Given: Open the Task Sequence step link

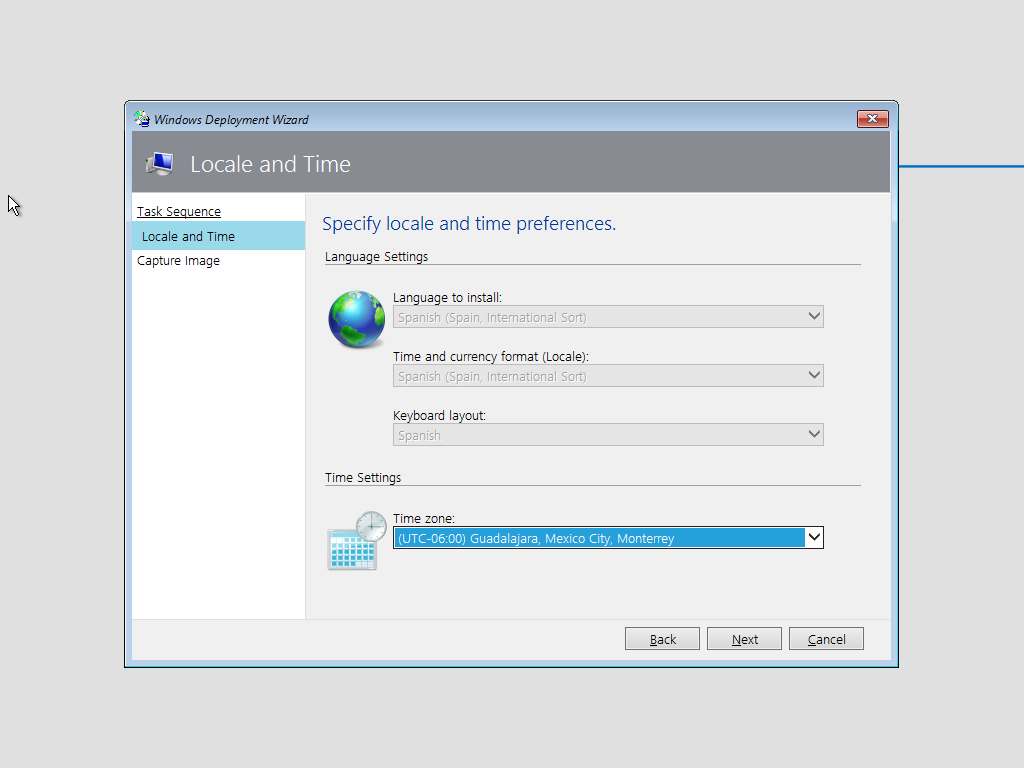Looking at the screenshot, I should pos(179,211).
